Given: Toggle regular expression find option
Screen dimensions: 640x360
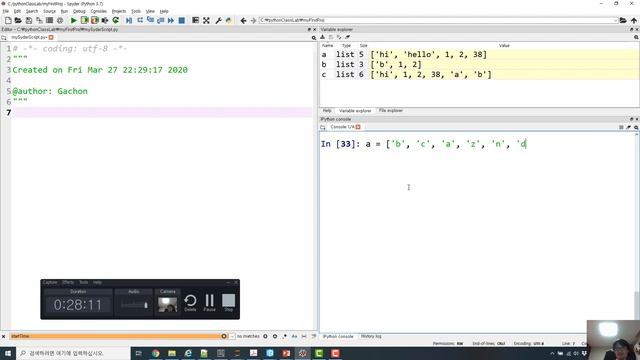Looking at the screenshot, I should [x=284, y=336].
